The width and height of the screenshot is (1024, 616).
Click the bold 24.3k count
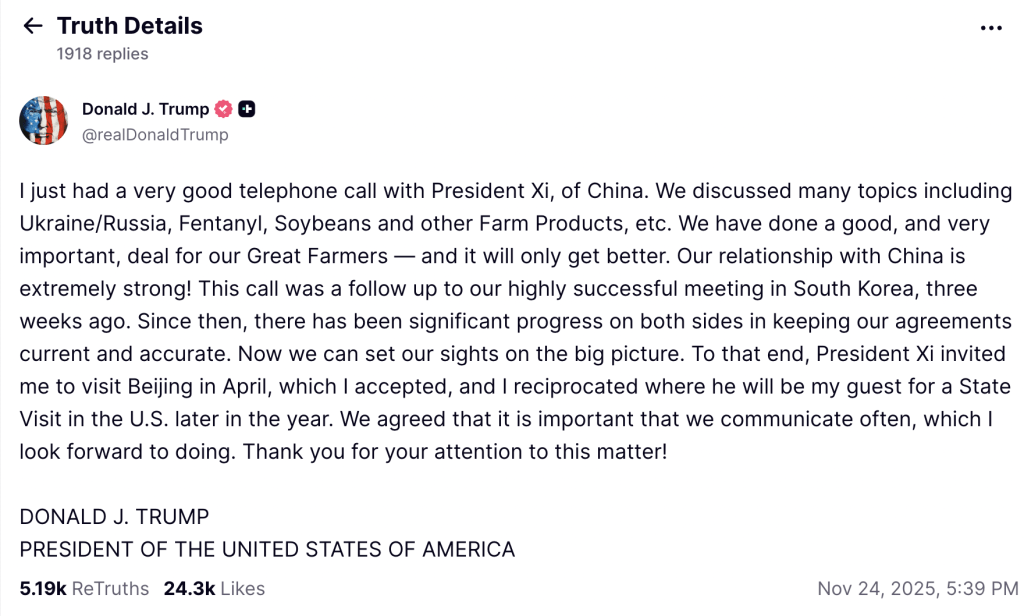tap(188, 589)
